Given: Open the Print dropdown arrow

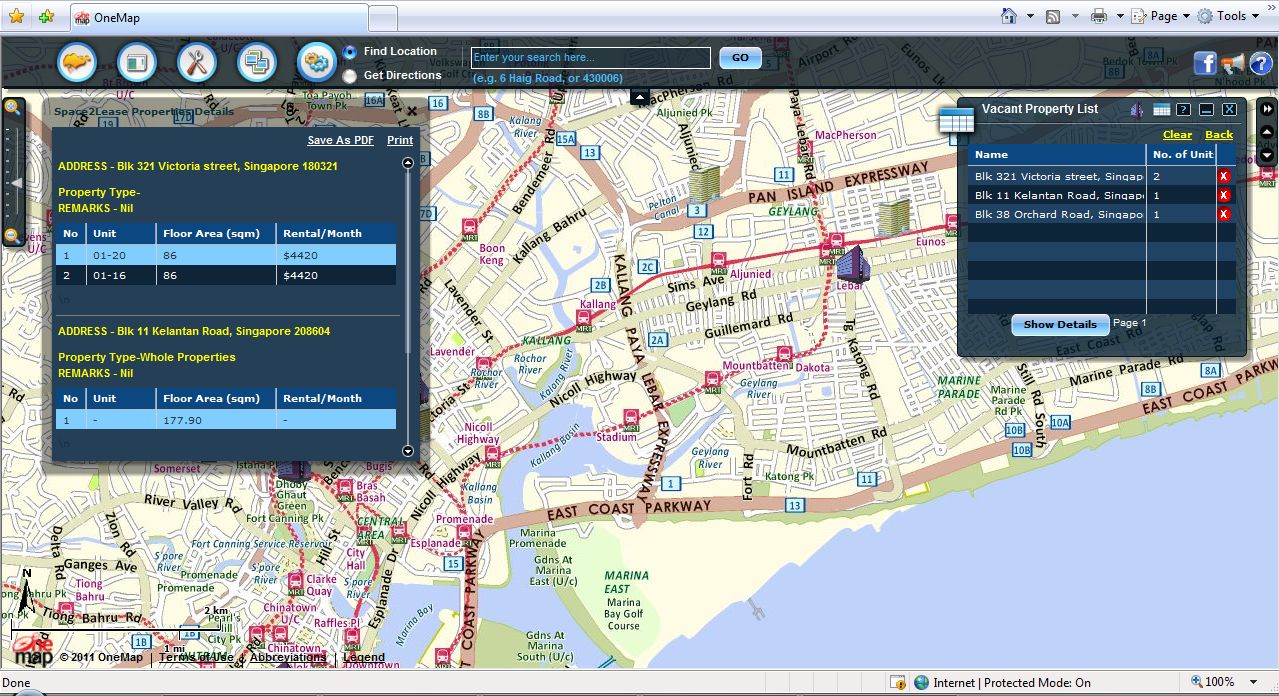Looking at the screenshot, I should (1120, 16).
